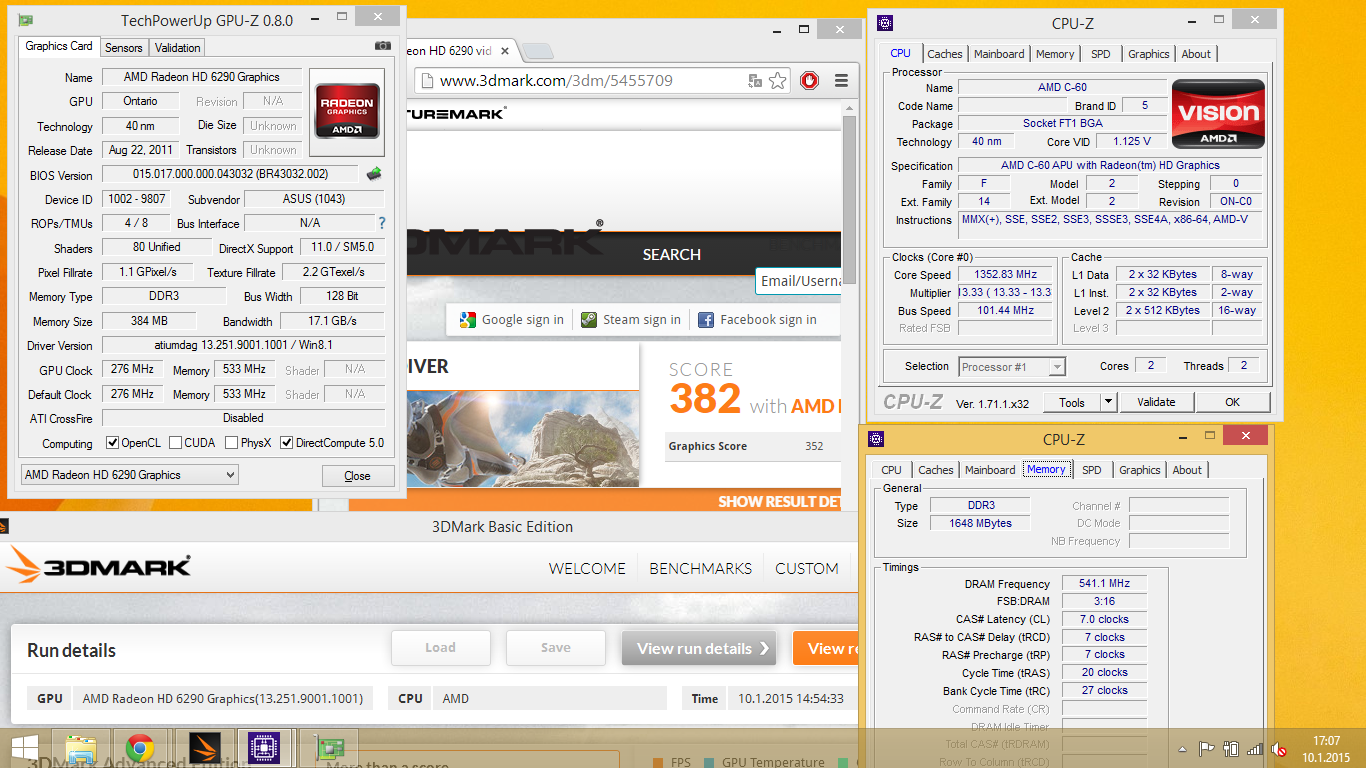Open a new Chrome tab
1366x768 pixels.
pyautogui.click(x=537, y=51)
